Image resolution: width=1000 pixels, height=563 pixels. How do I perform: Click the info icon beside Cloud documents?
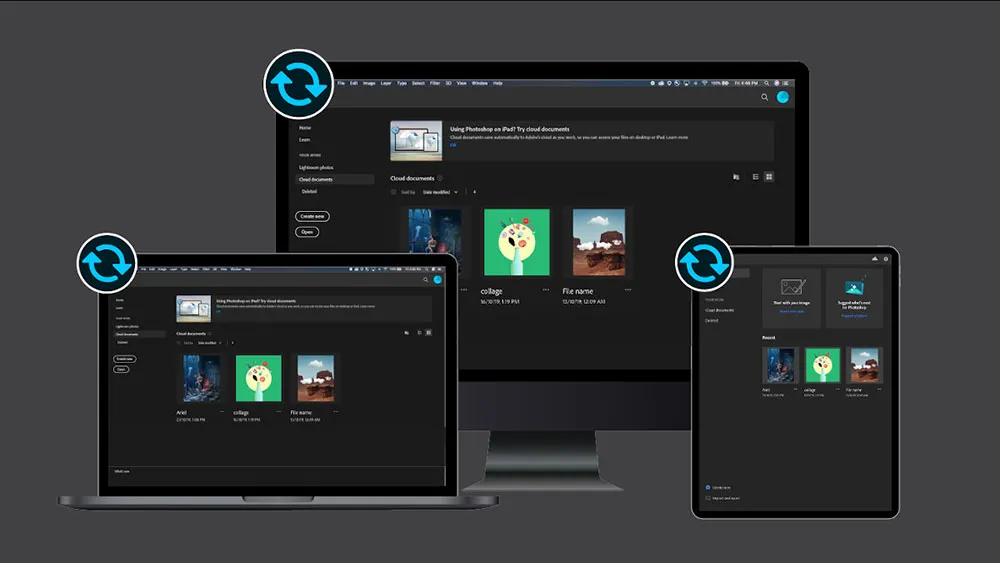(x=440, y=178)
